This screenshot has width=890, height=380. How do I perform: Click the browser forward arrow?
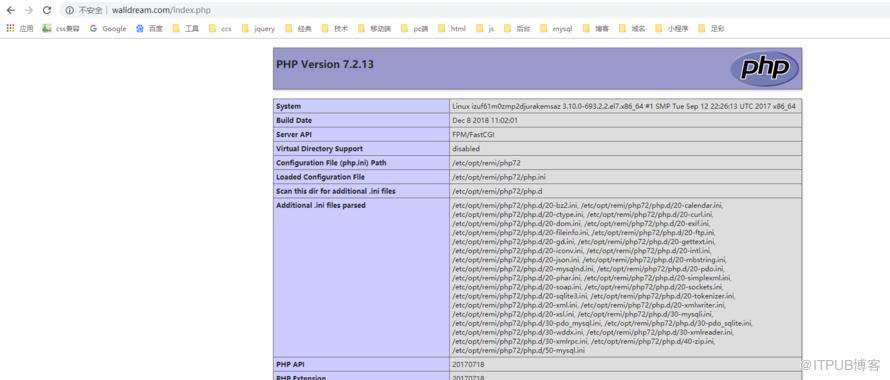(x=29, y=10)
